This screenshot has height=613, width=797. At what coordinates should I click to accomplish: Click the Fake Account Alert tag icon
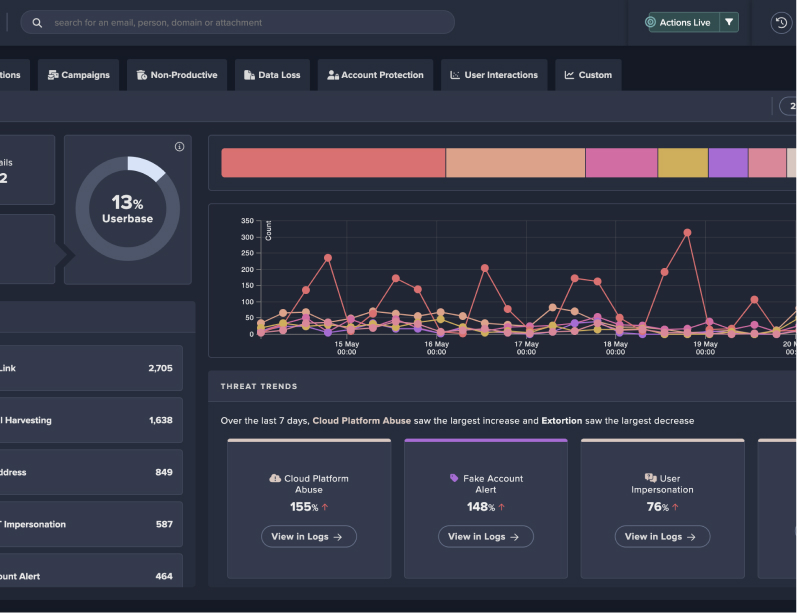point(454,478)
